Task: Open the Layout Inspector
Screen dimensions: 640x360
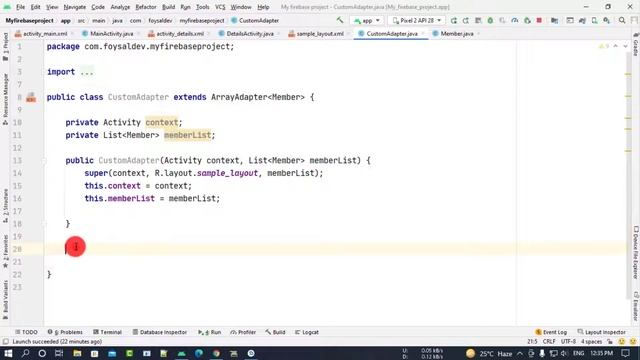Action: pos(602,332)
